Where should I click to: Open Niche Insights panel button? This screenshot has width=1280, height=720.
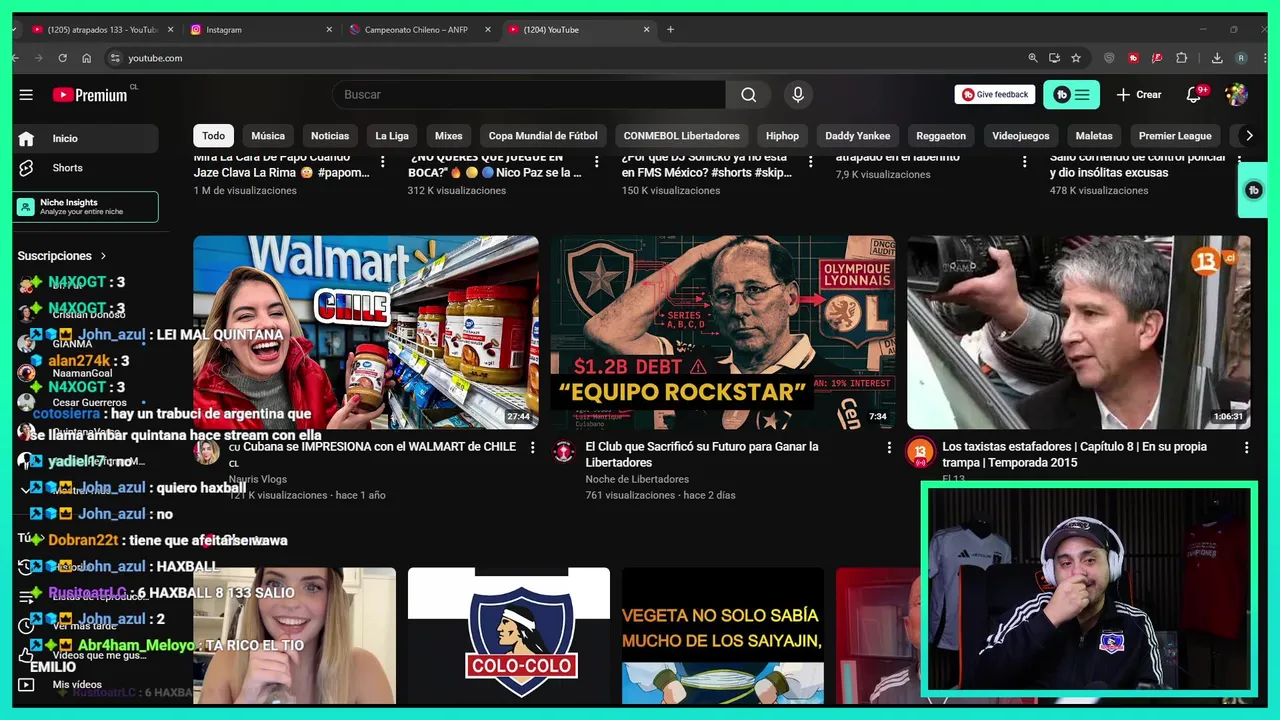click(86, 207)
